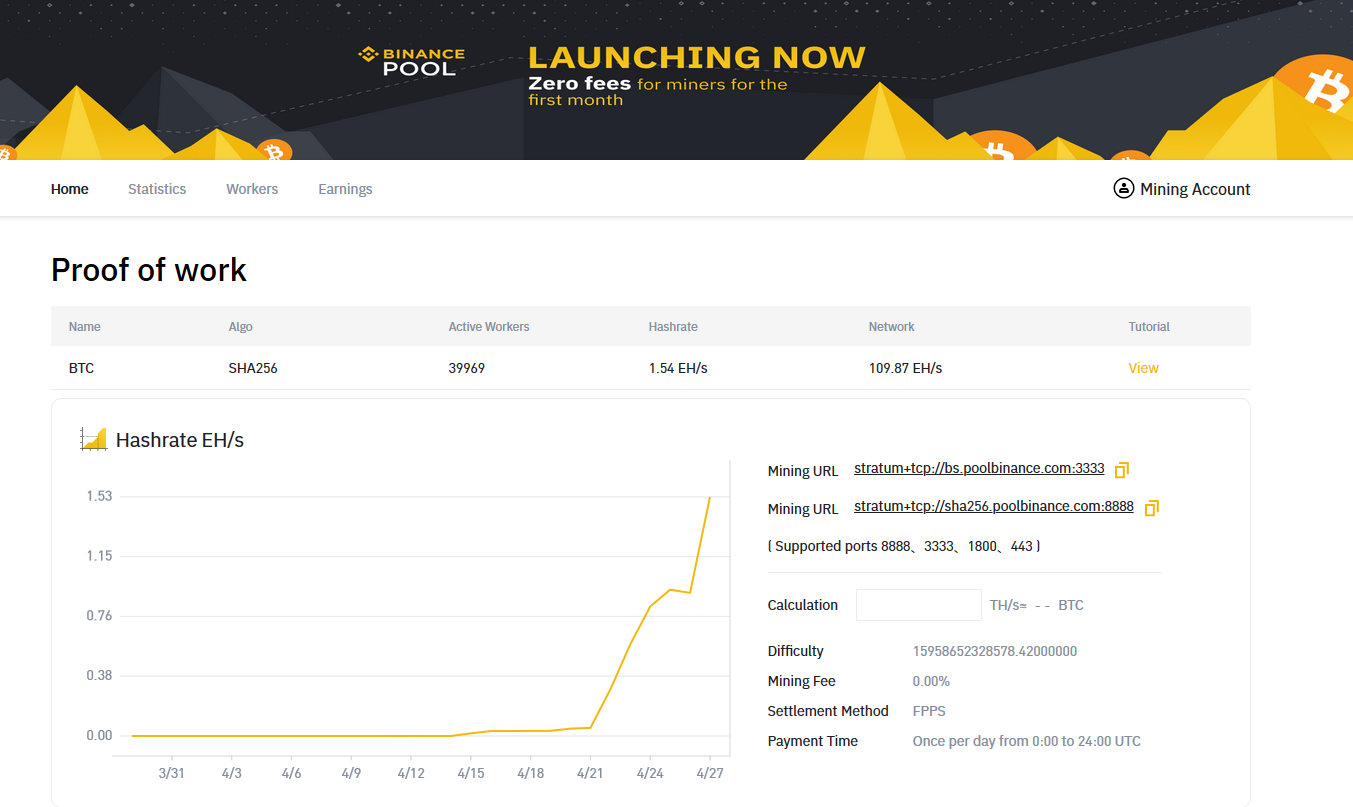Click the 39969 active workers value
1353x807 pixels.
467,368
